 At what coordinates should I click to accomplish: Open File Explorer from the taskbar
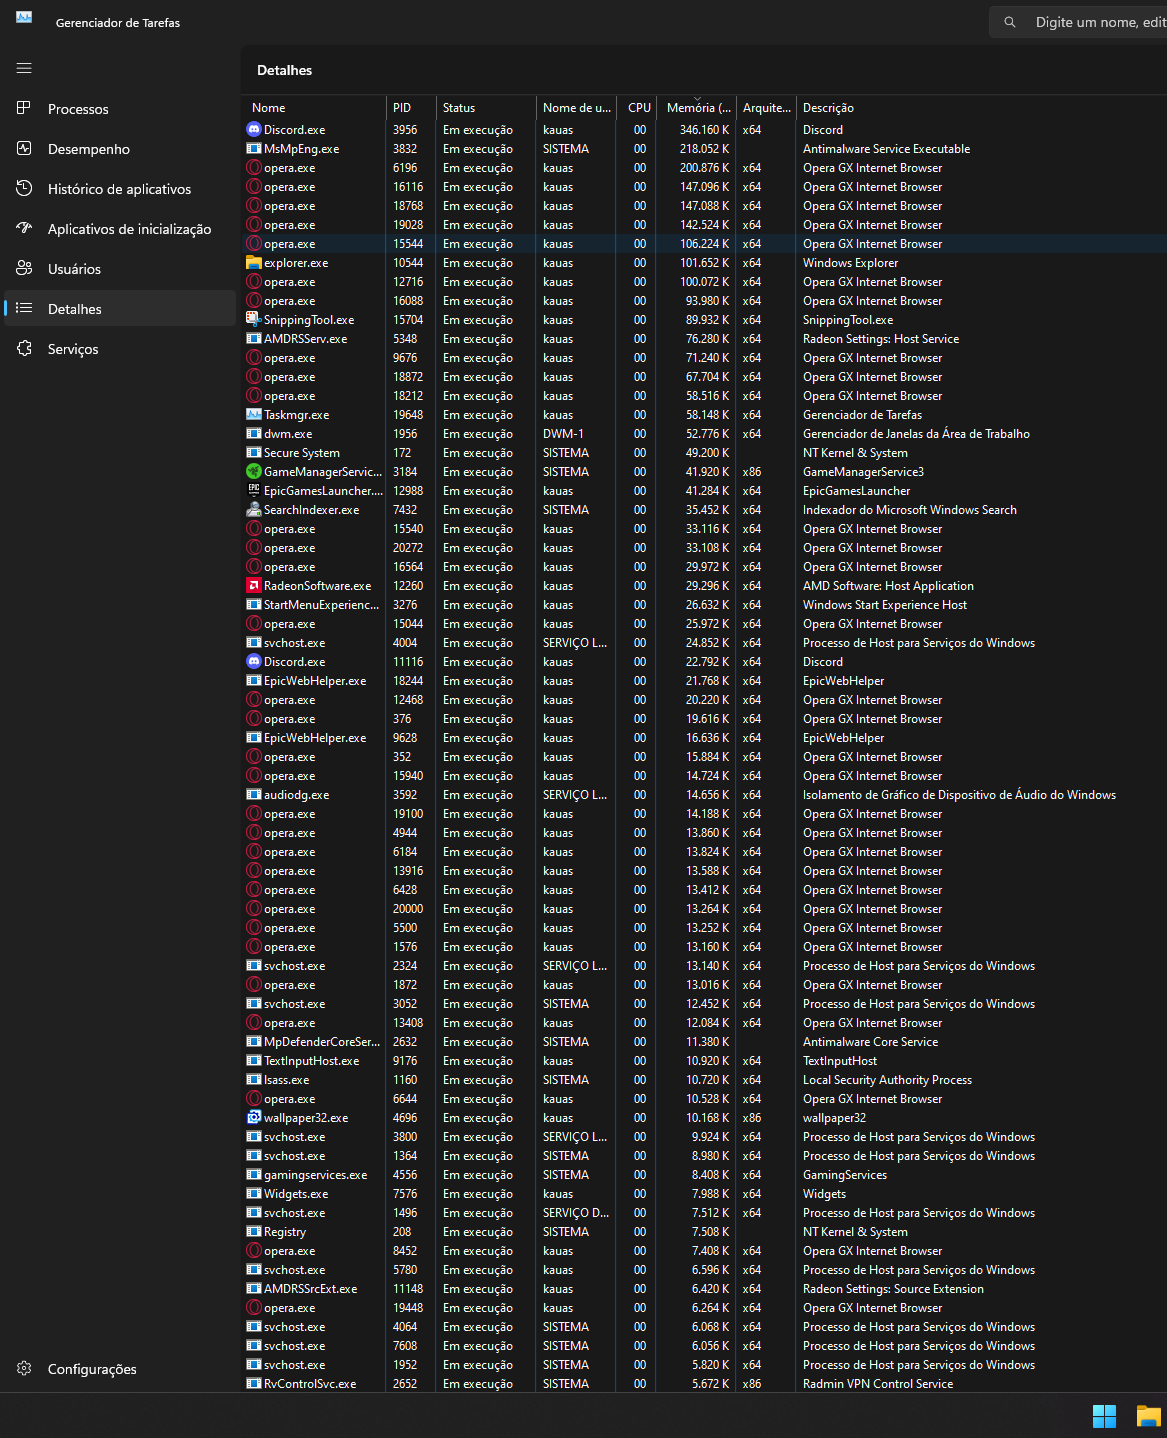tap(1148, 1416)
